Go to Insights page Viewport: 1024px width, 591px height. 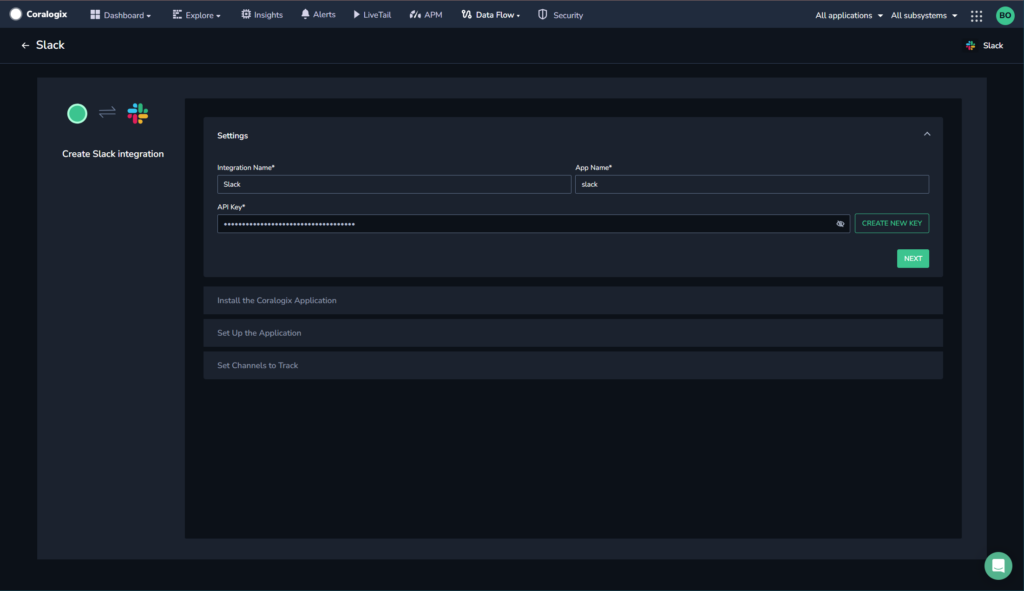262,15
